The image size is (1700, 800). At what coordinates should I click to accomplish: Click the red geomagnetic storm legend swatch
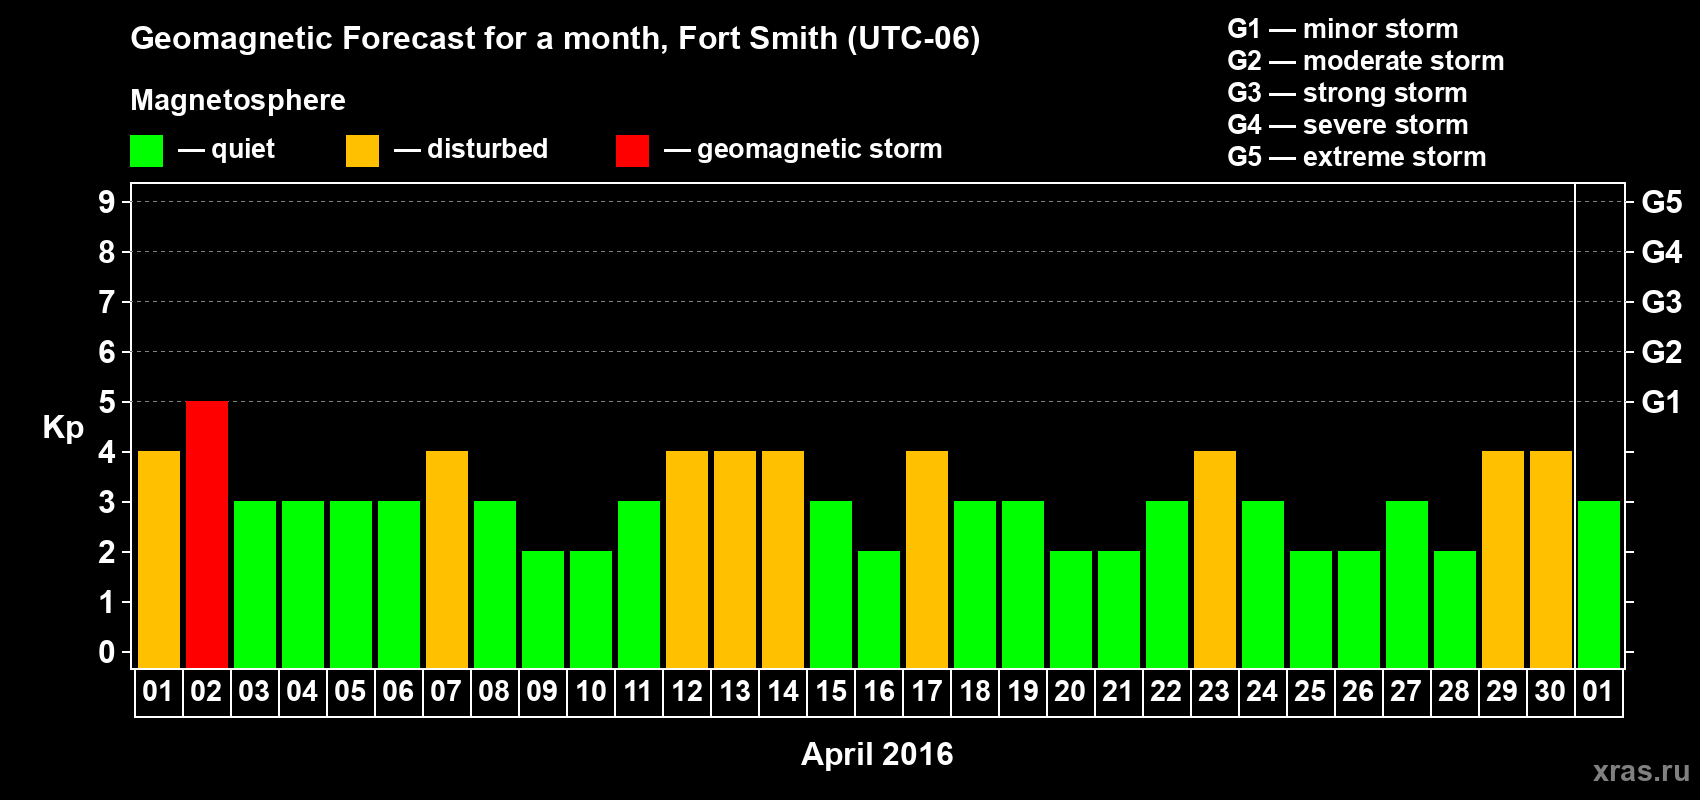[632, 151]
